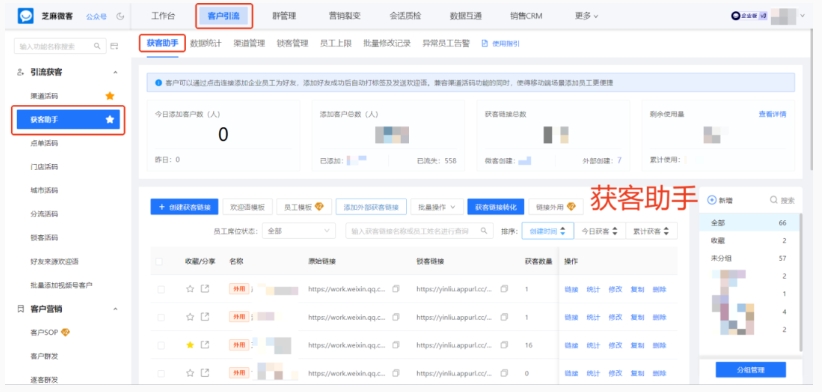Check the checkbox of the 0-count row

161,374
